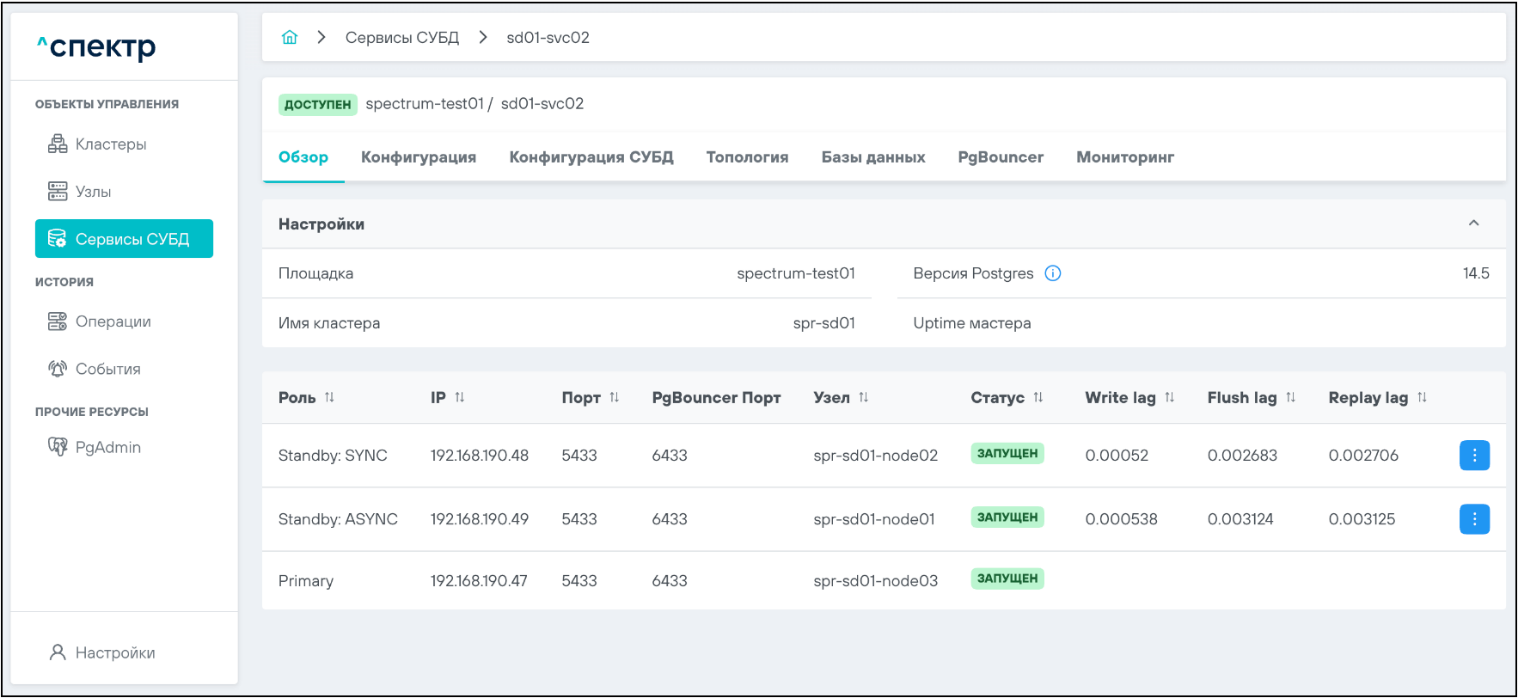The width and height of the screenshot is (1518, 698).
Task: Open Операции history page
Action: (112, 322)
